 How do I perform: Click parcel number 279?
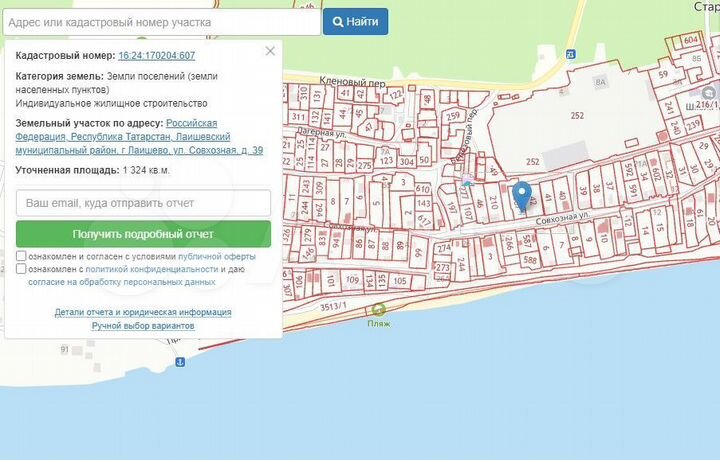pyautogui.click(x=308, y=235)
